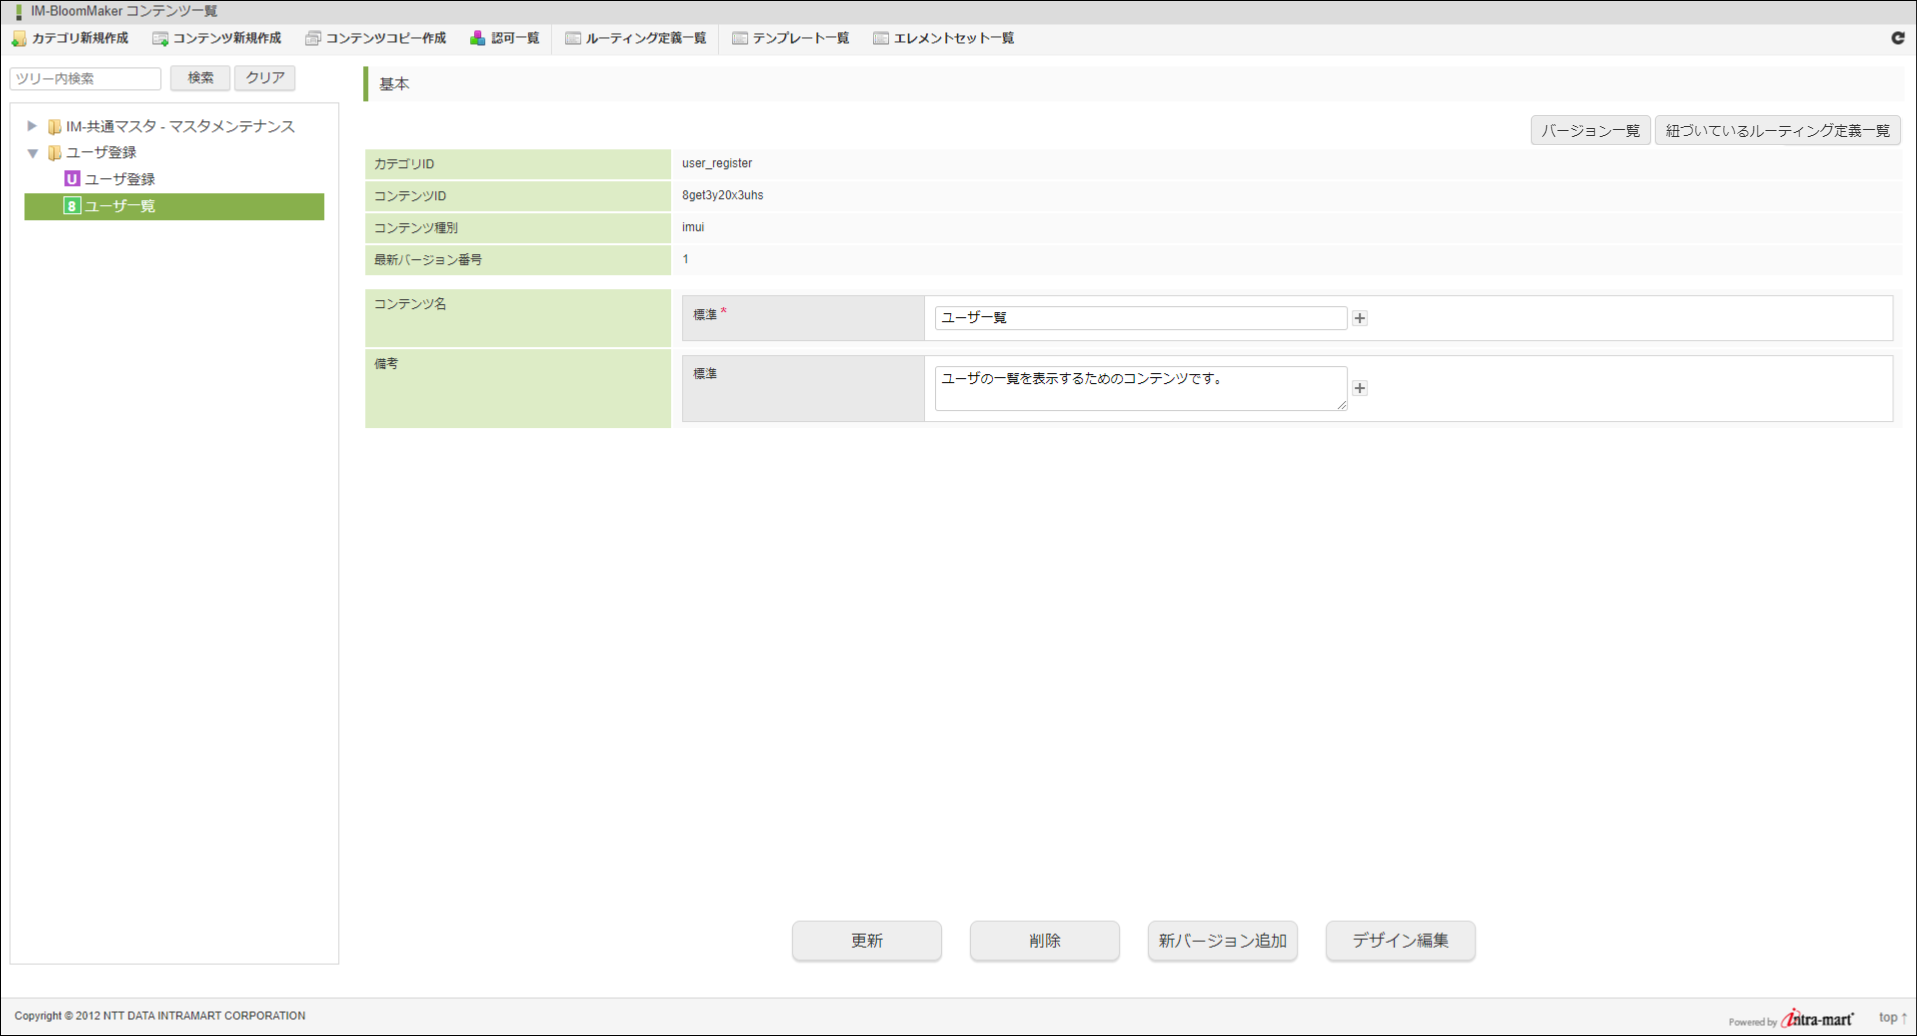Click the Copyright NTT DATA INTRAMART text
1917x1036 pixels.
click(160, 1016)
